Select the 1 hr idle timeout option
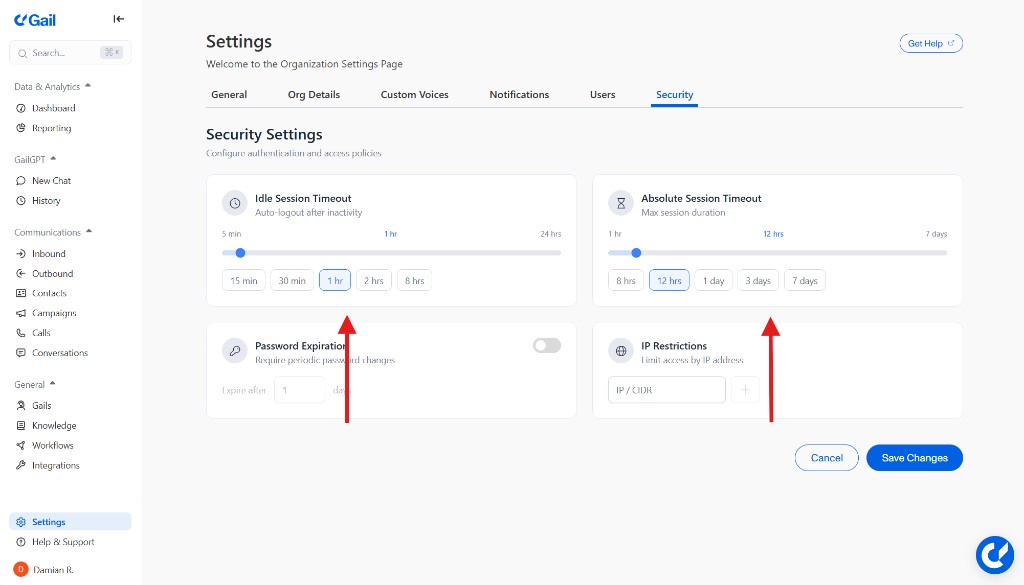This screenshot has width=1024, height=585. pyautogui.click(x=335, y=281)
